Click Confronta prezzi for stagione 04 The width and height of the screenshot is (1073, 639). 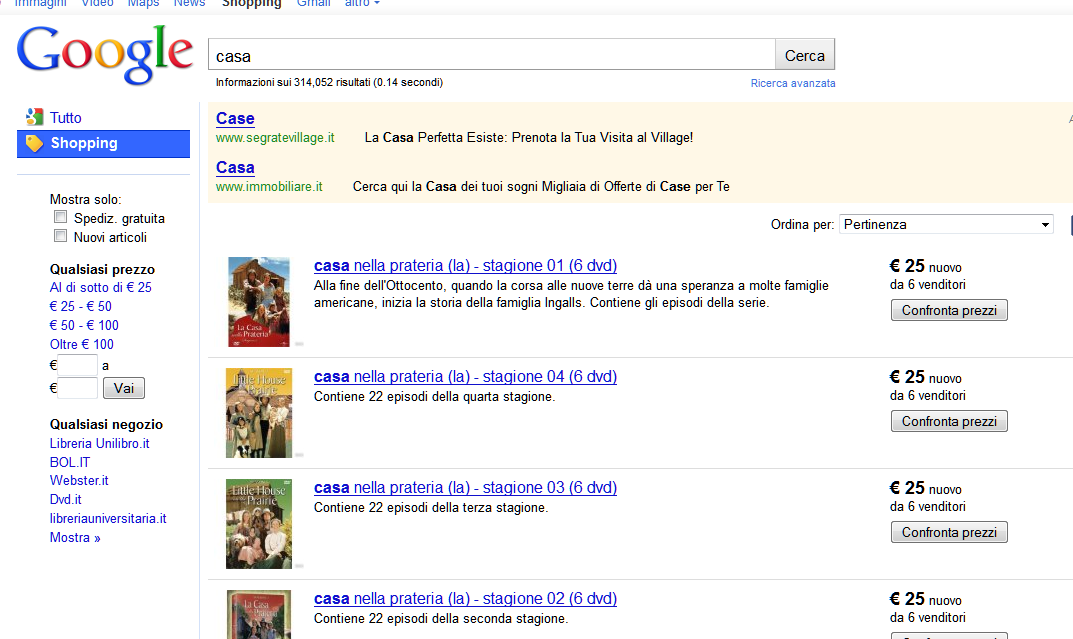click(949, 421)
